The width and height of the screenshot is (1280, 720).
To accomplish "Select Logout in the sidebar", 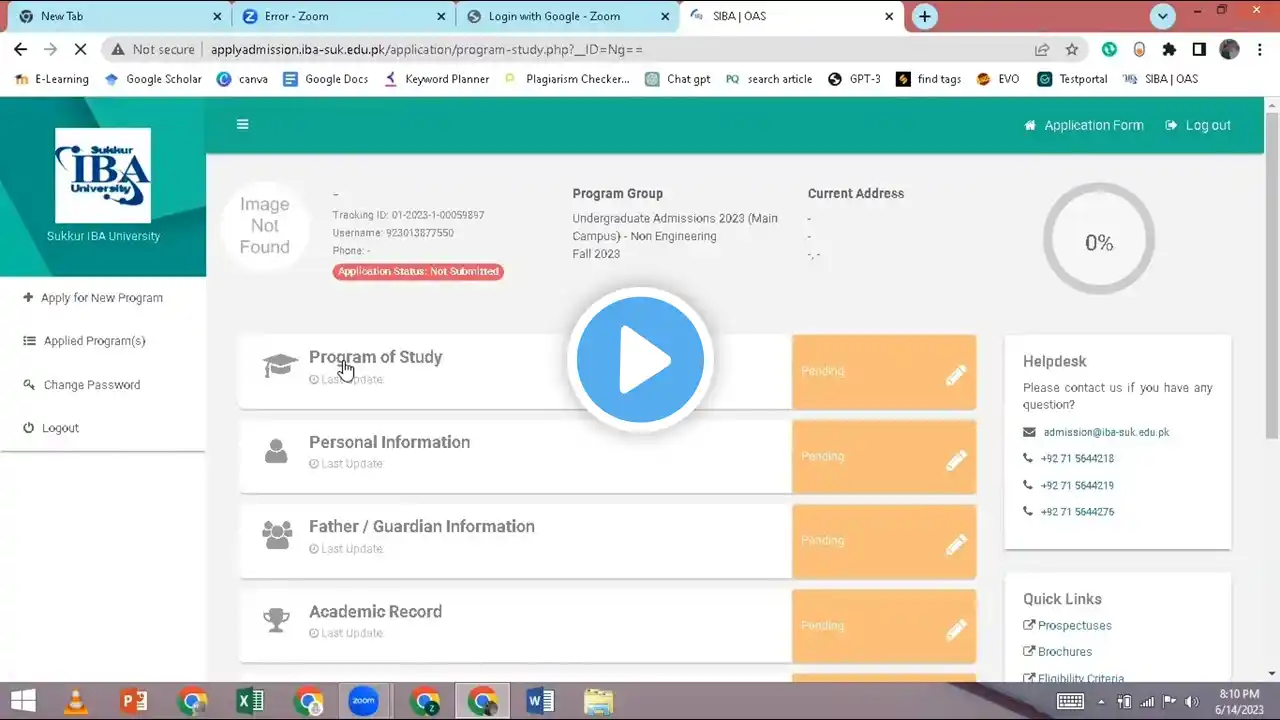I will [x=50, y=428].
